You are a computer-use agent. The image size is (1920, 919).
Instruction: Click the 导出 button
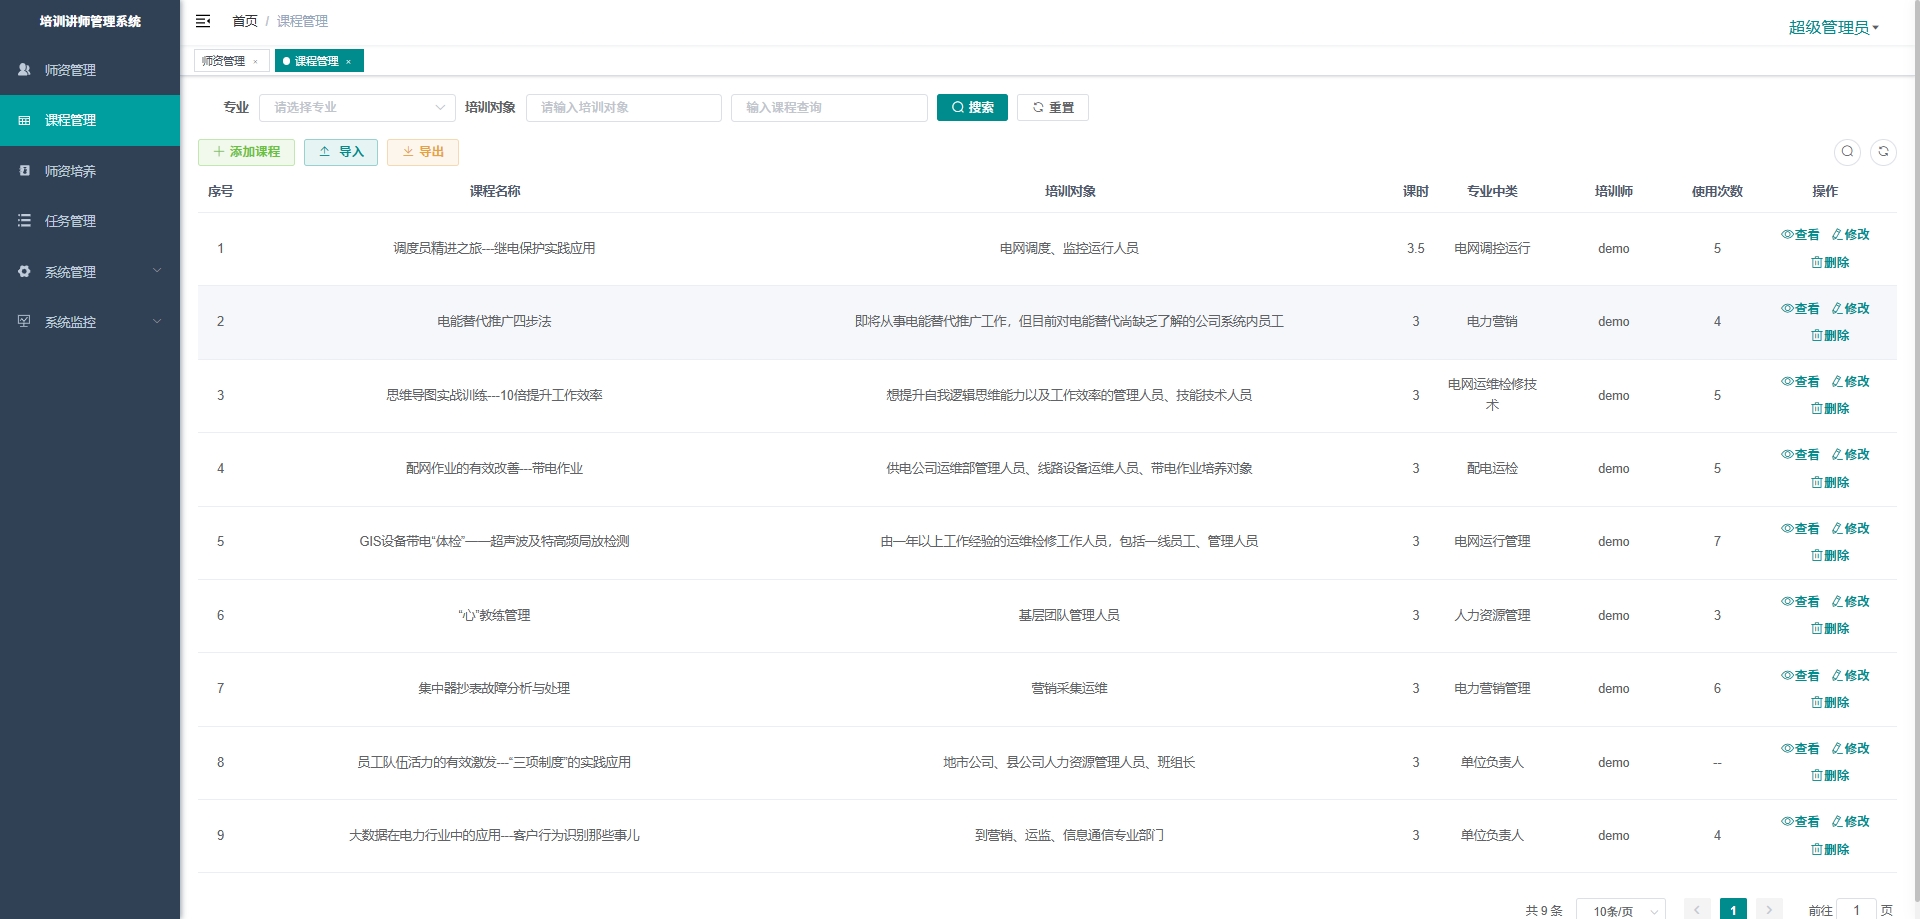(x=423, y=152)
